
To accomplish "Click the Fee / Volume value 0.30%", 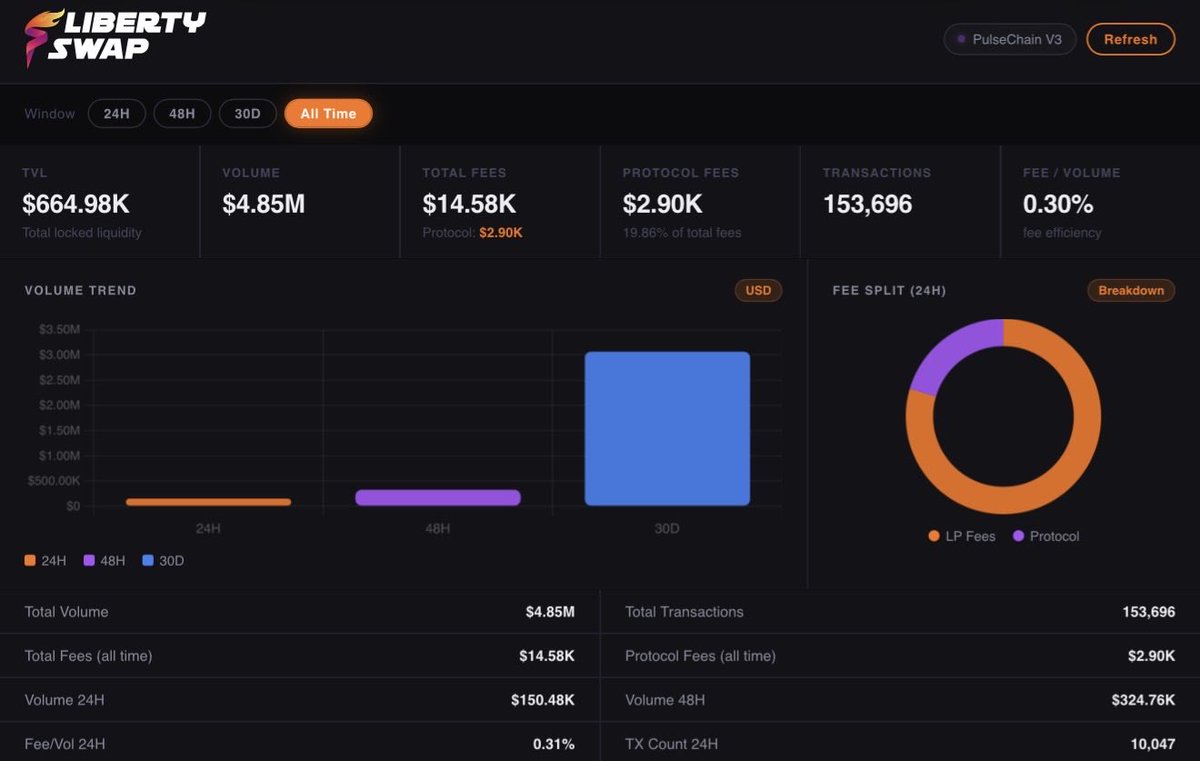I will [x=1058, y=205].
